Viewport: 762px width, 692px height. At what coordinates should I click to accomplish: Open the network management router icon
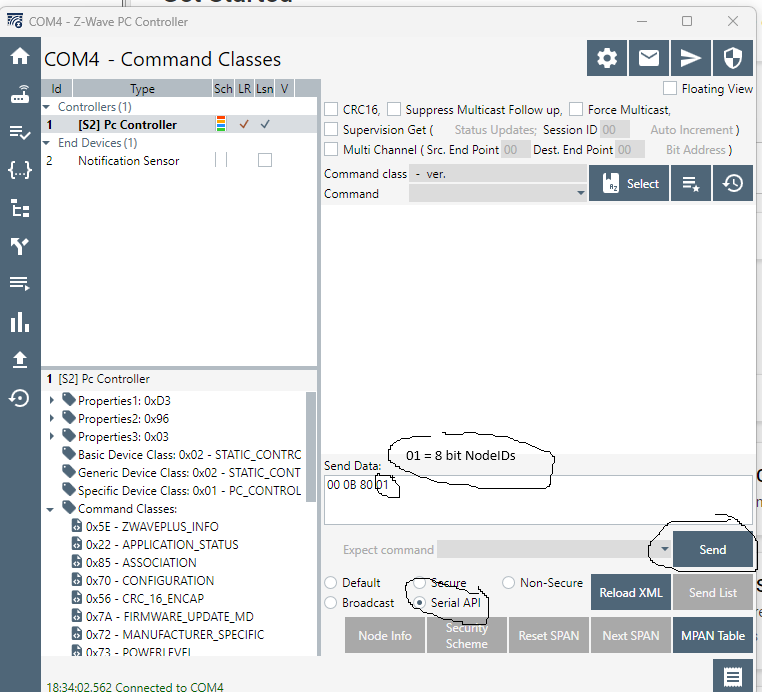(x=19, y=95)
